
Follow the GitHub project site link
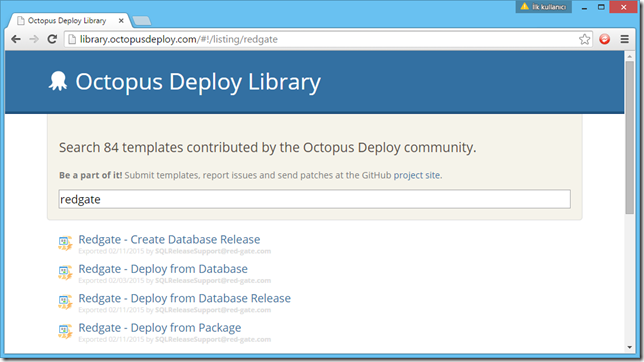point(417,175)
